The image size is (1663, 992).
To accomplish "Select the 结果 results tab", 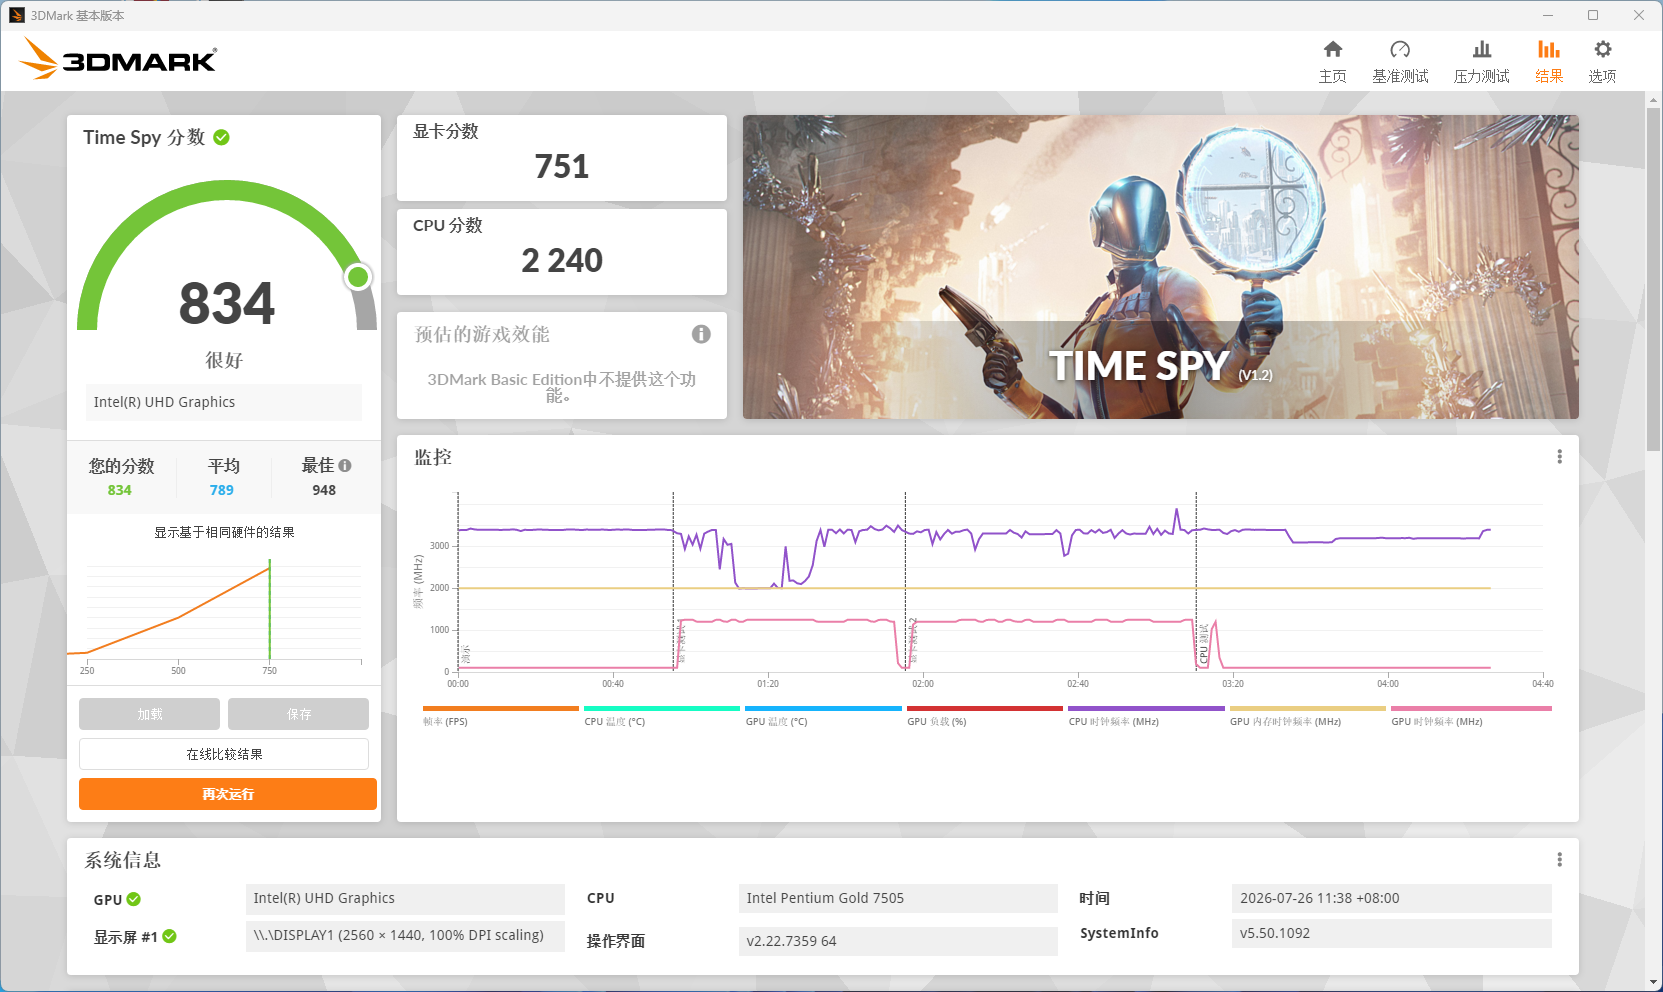I will tap(1549, 62).
